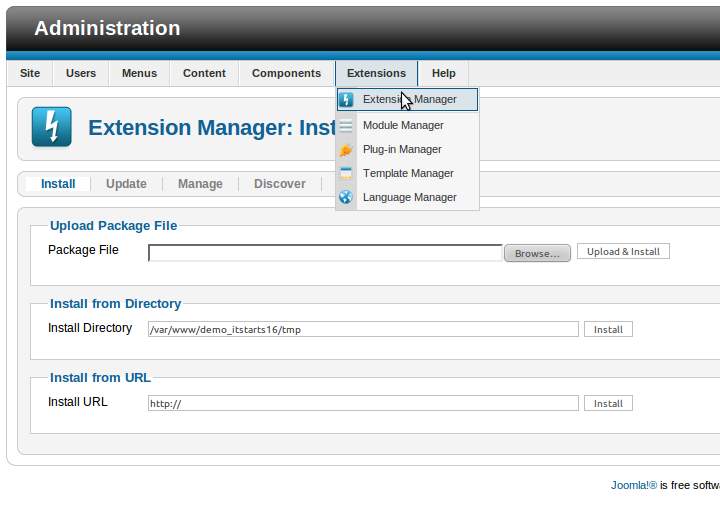Click the Module Manager menu icon
Viewport: 720px width, 517px height.
point(346,126)
